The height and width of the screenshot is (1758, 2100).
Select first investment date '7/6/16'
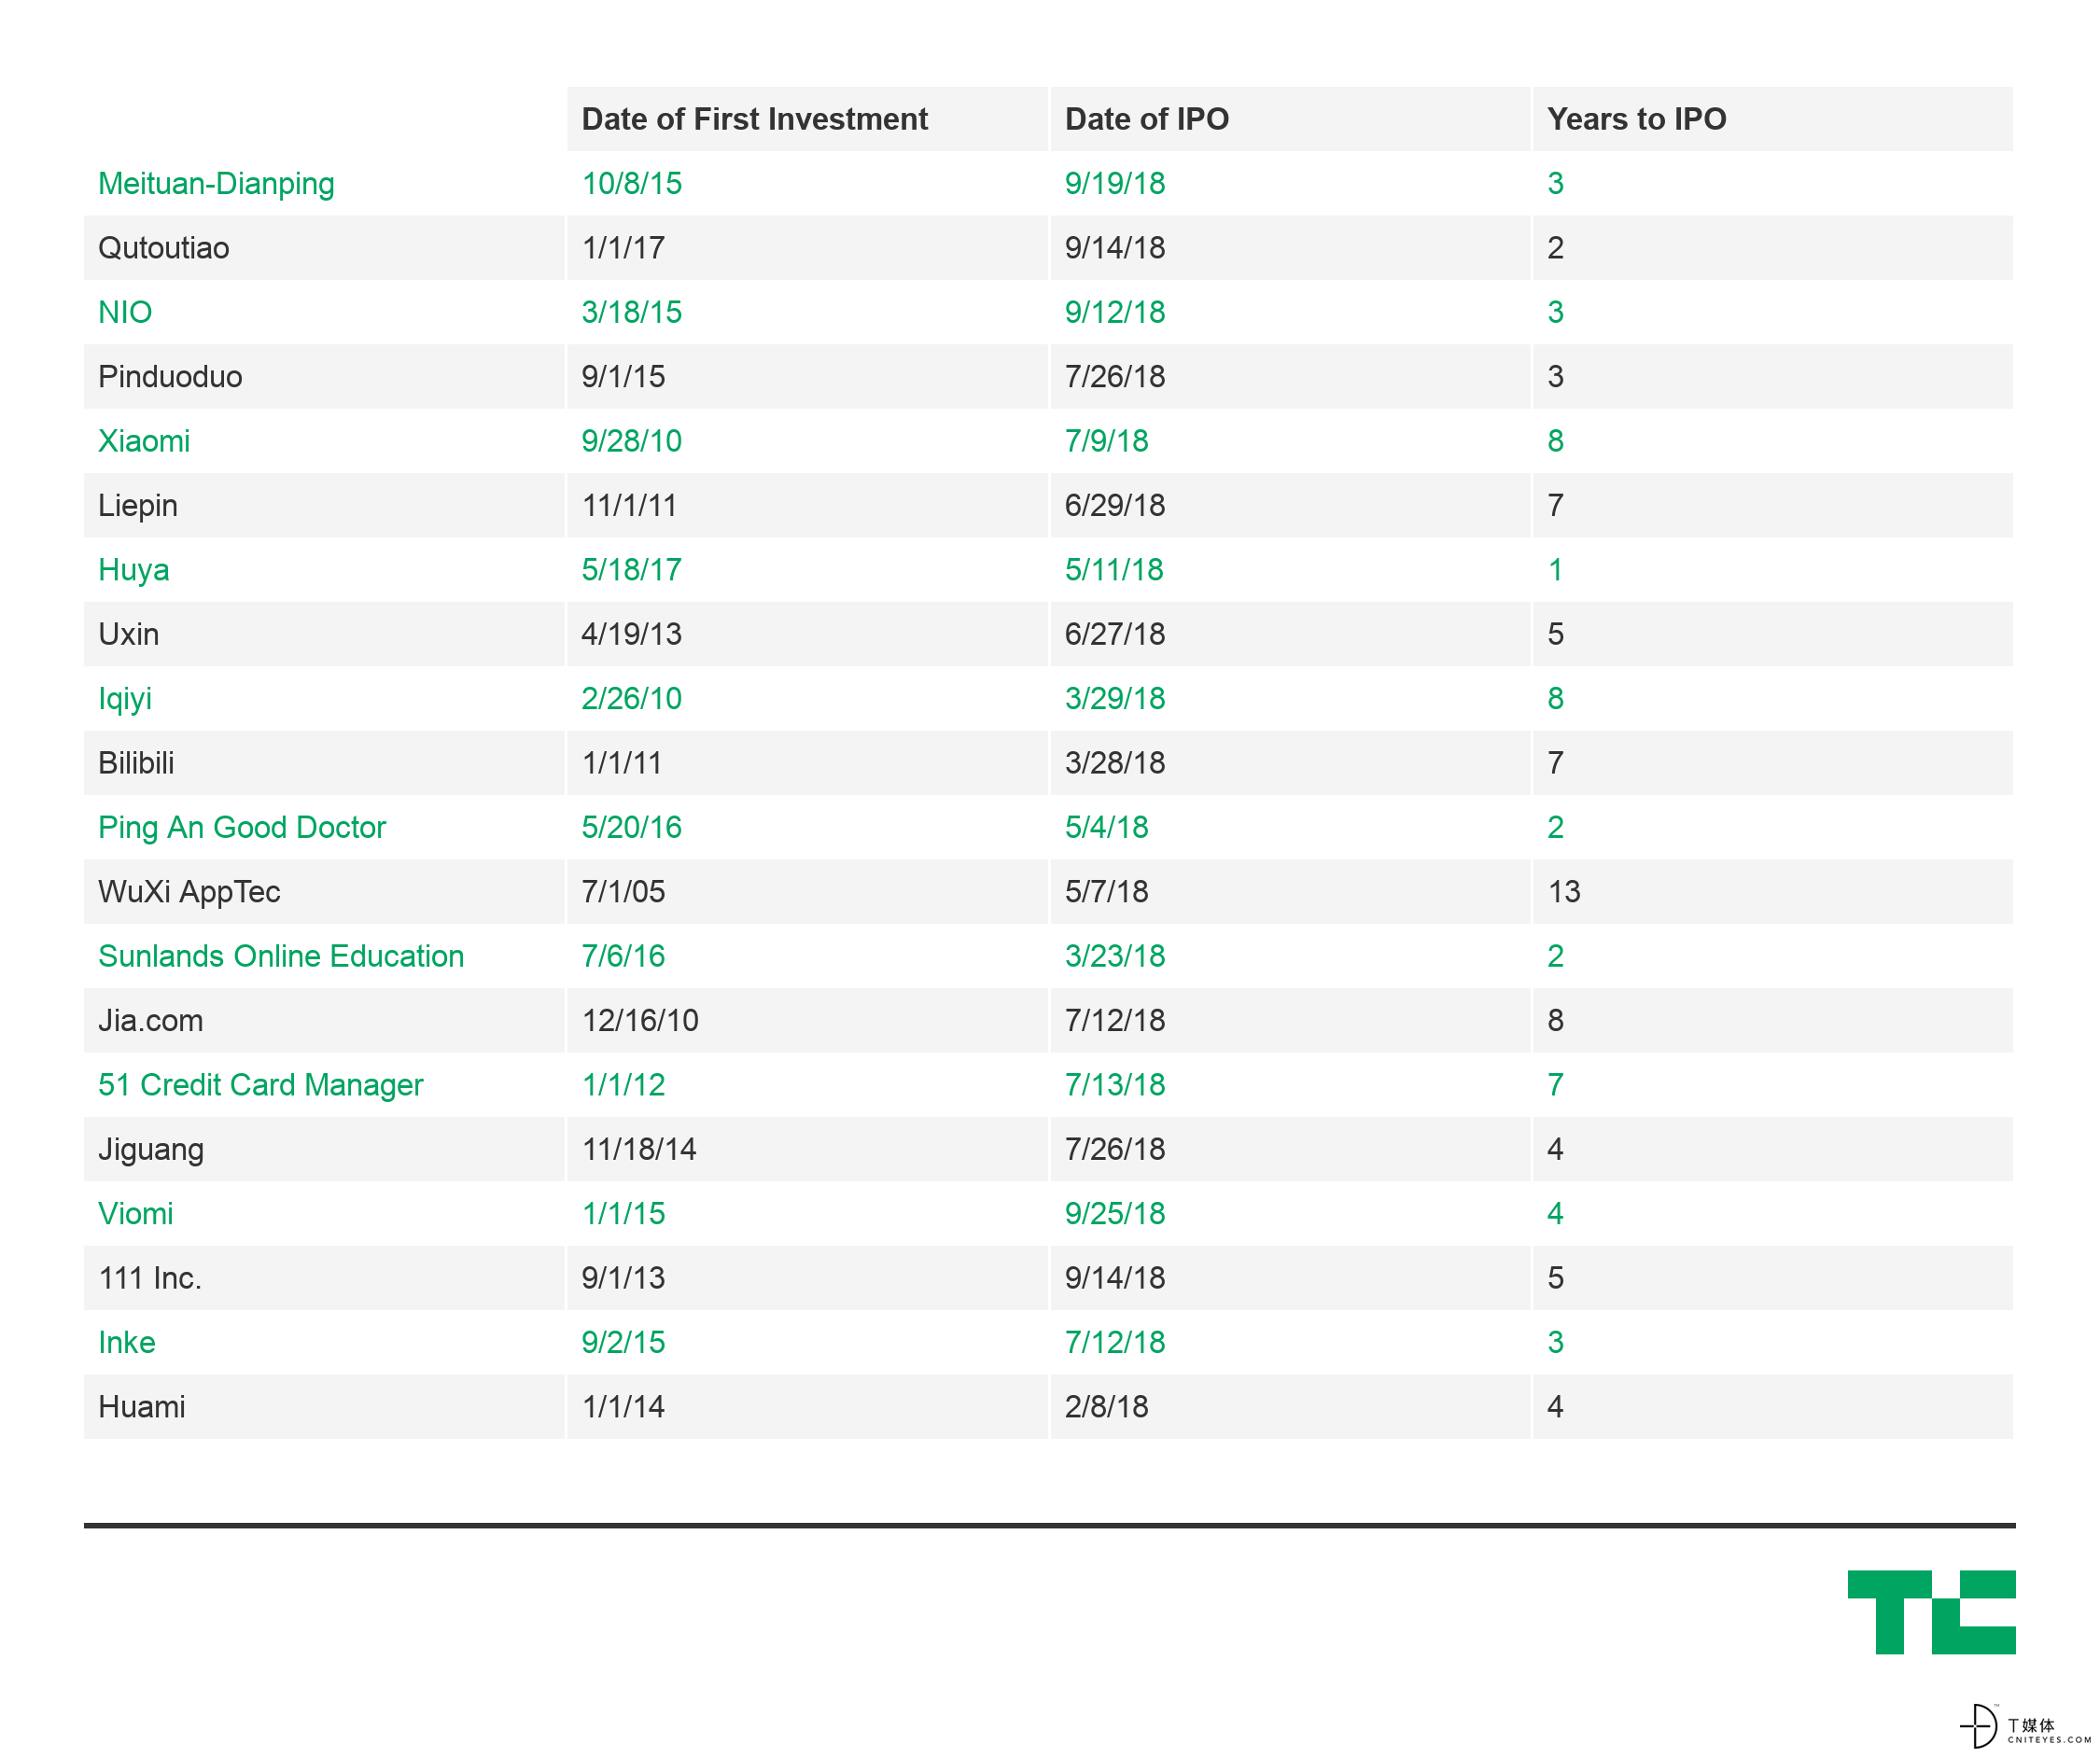point(623,956)
